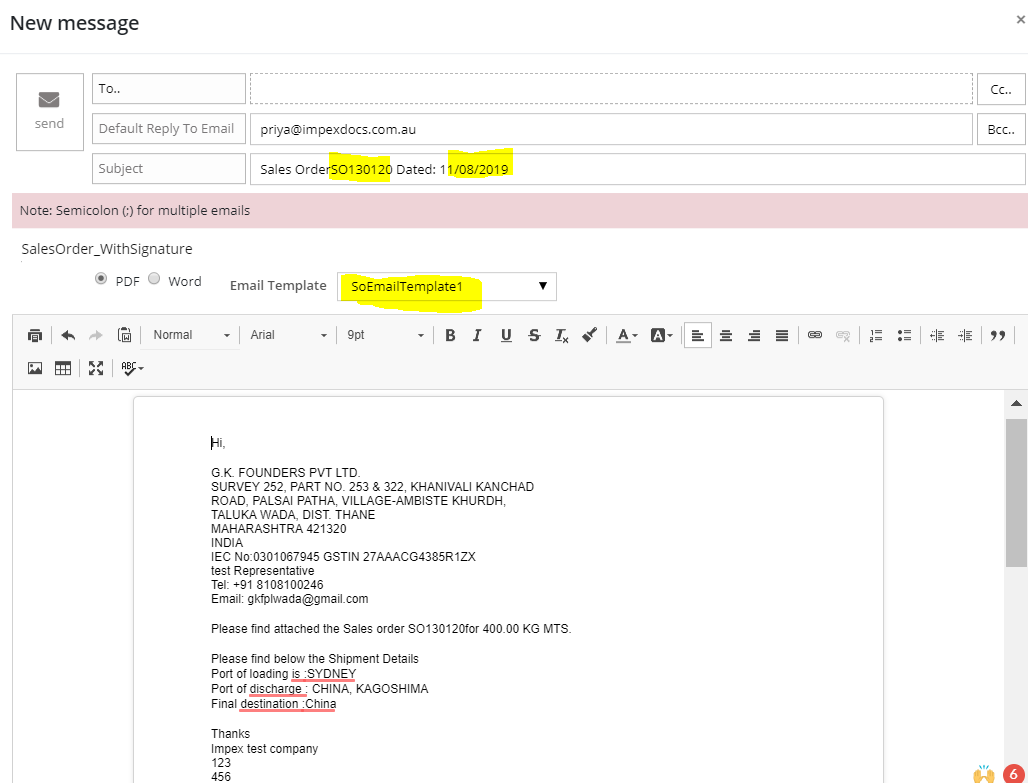Click the 'G.K. FOUNDERS PVT LTD.' line

pyautogui.click(x=286, y=473)
